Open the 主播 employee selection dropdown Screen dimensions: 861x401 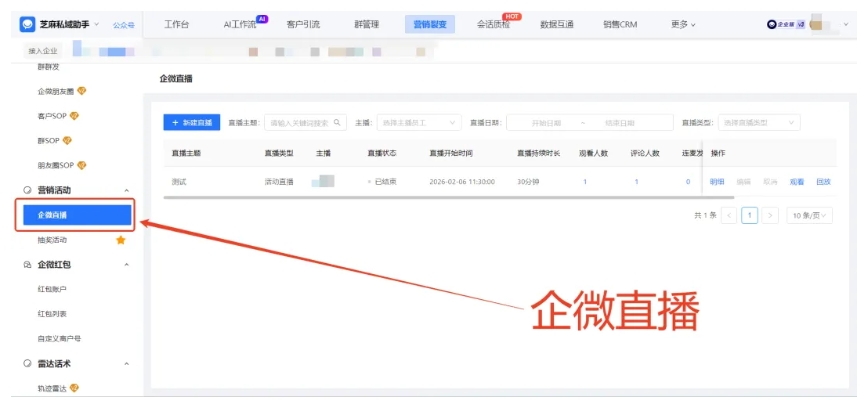(418, 123)
